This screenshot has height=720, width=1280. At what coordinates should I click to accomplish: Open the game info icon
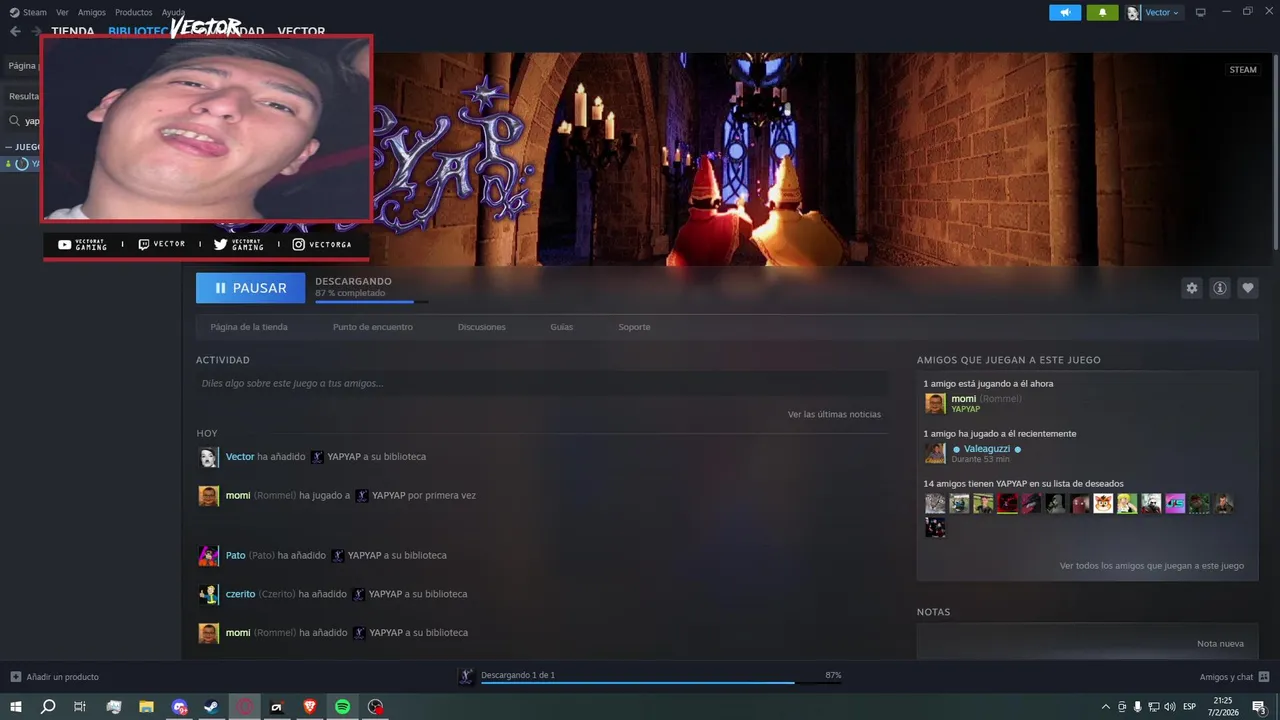tap(1219, 288)
